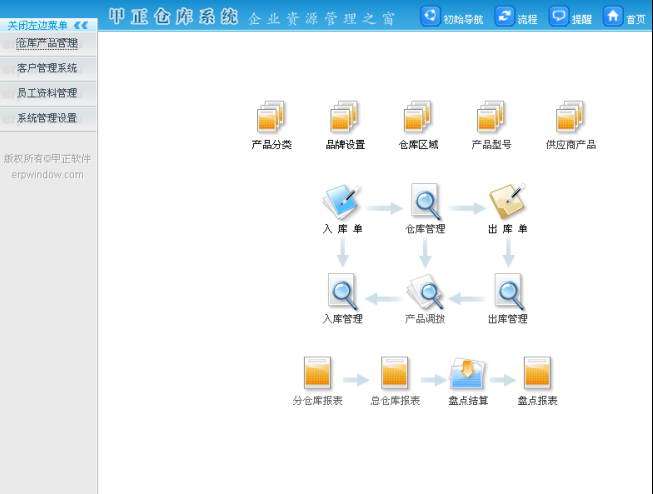Open the 供应商产品 icon

pos(570,117)
